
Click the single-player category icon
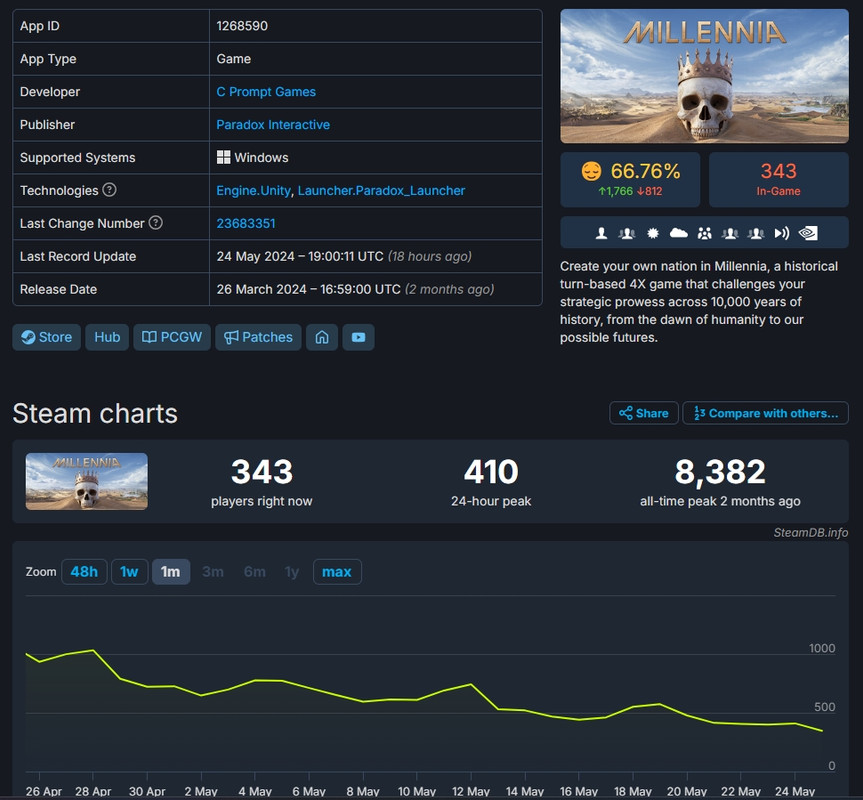[601, 233]
